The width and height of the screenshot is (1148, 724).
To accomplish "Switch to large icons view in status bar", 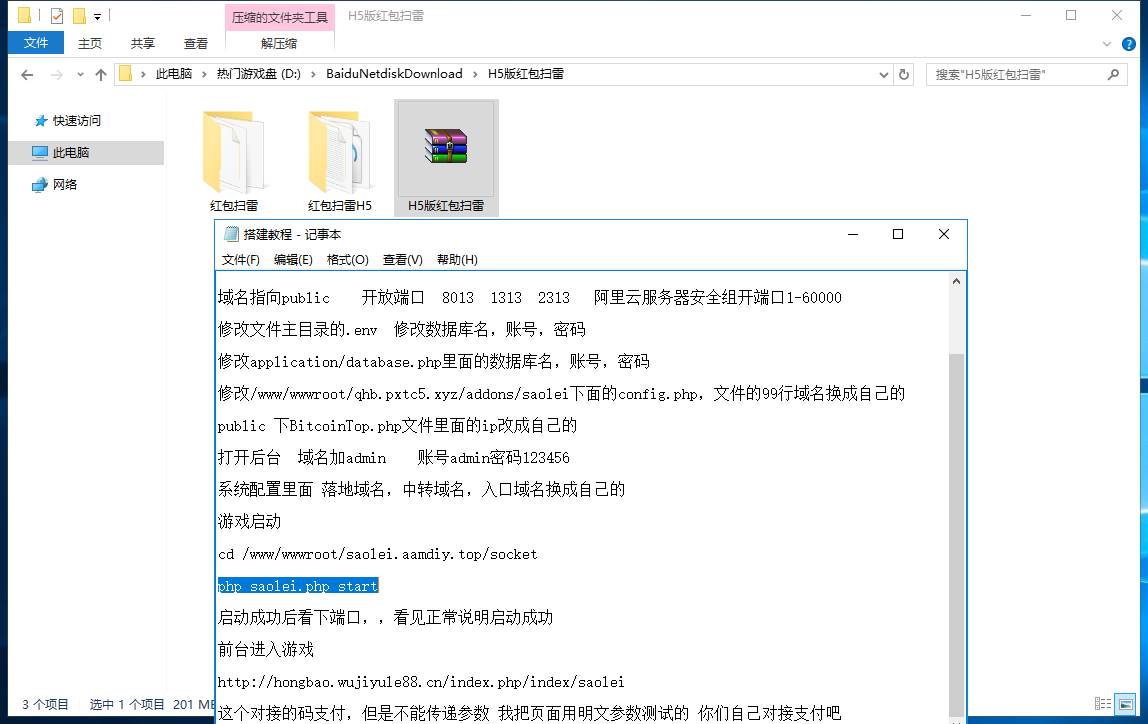I will (1126, 704).
